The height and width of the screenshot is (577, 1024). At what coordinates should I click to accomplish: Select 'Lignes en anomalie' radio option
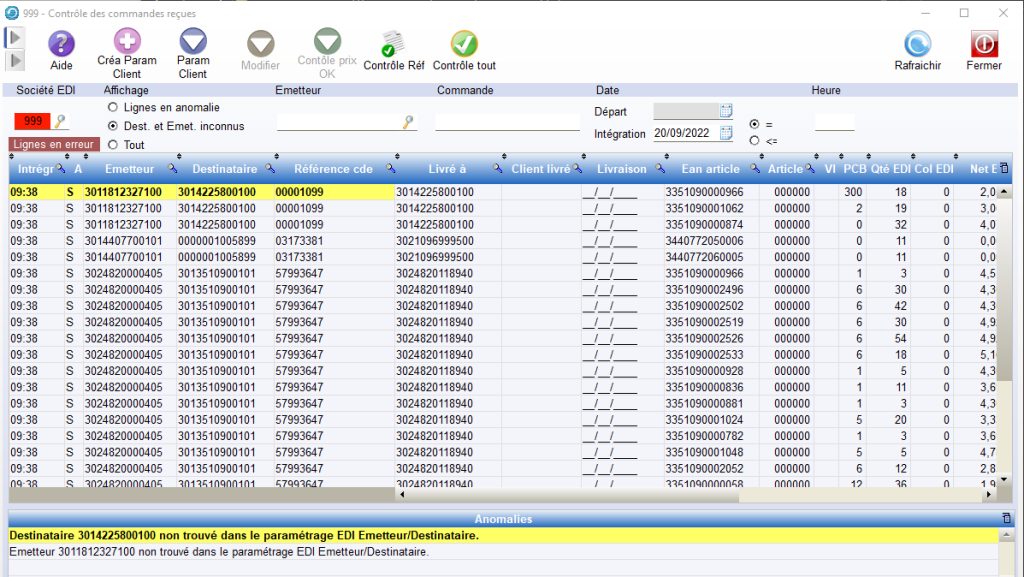(x=113, y=107)
